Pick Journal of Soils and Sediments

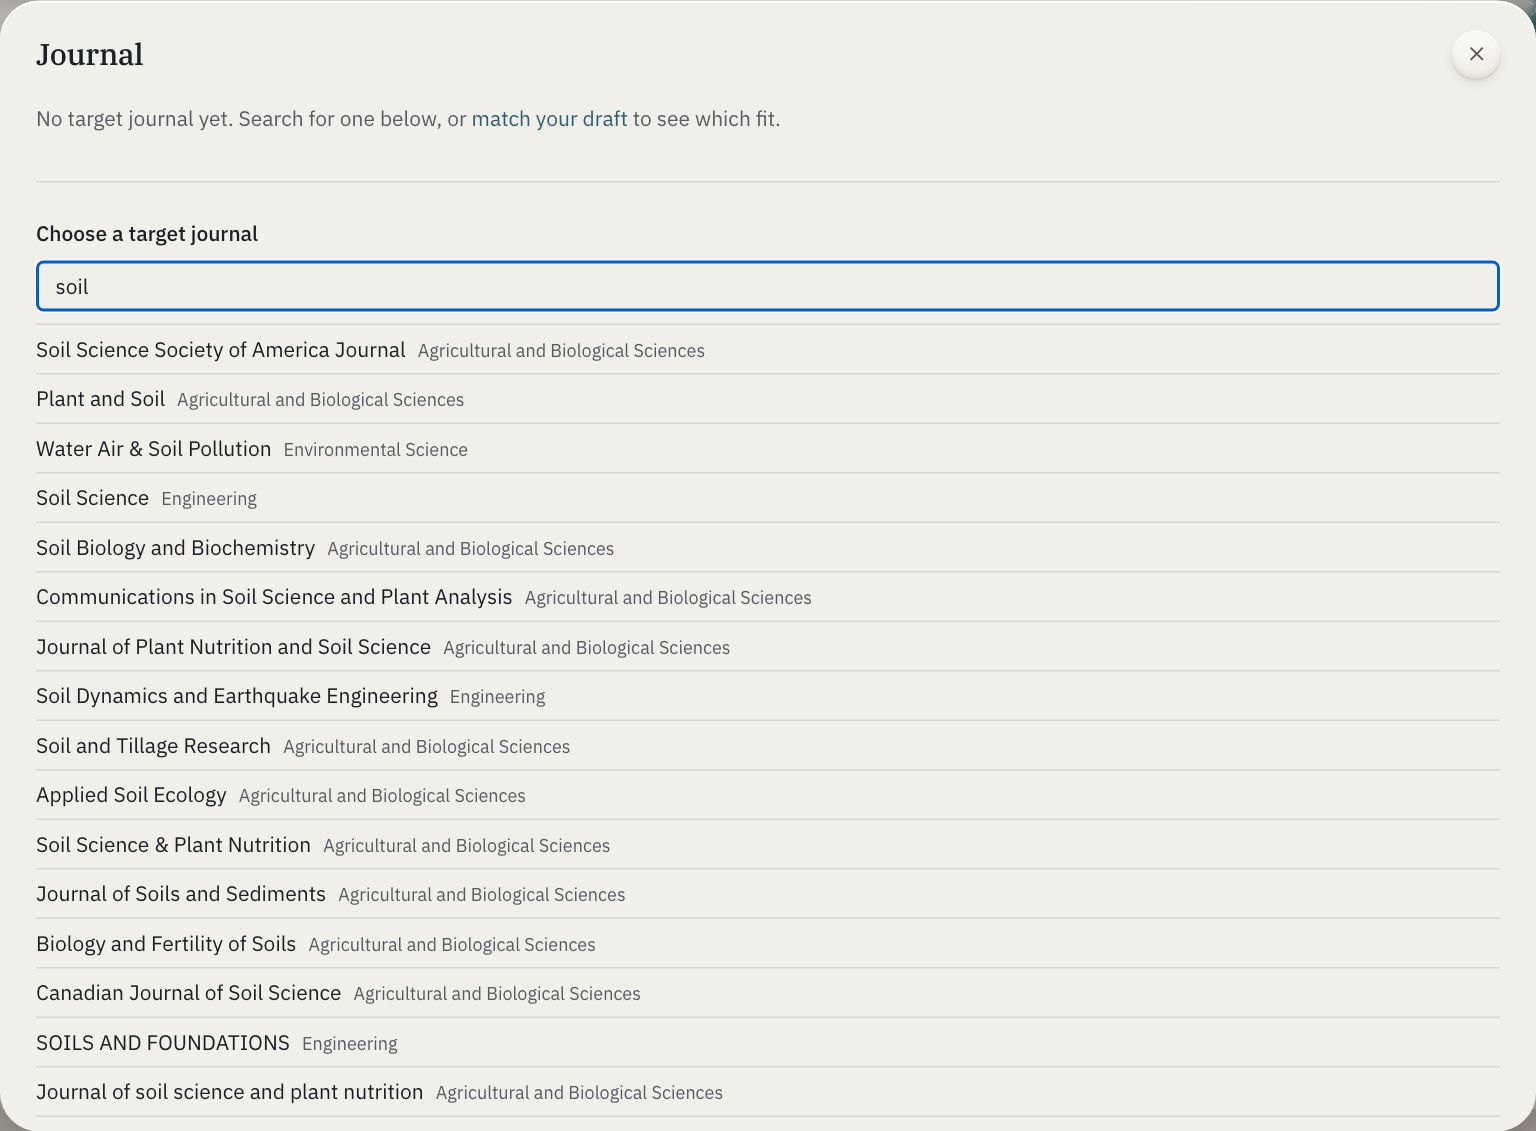pos(768,894)
